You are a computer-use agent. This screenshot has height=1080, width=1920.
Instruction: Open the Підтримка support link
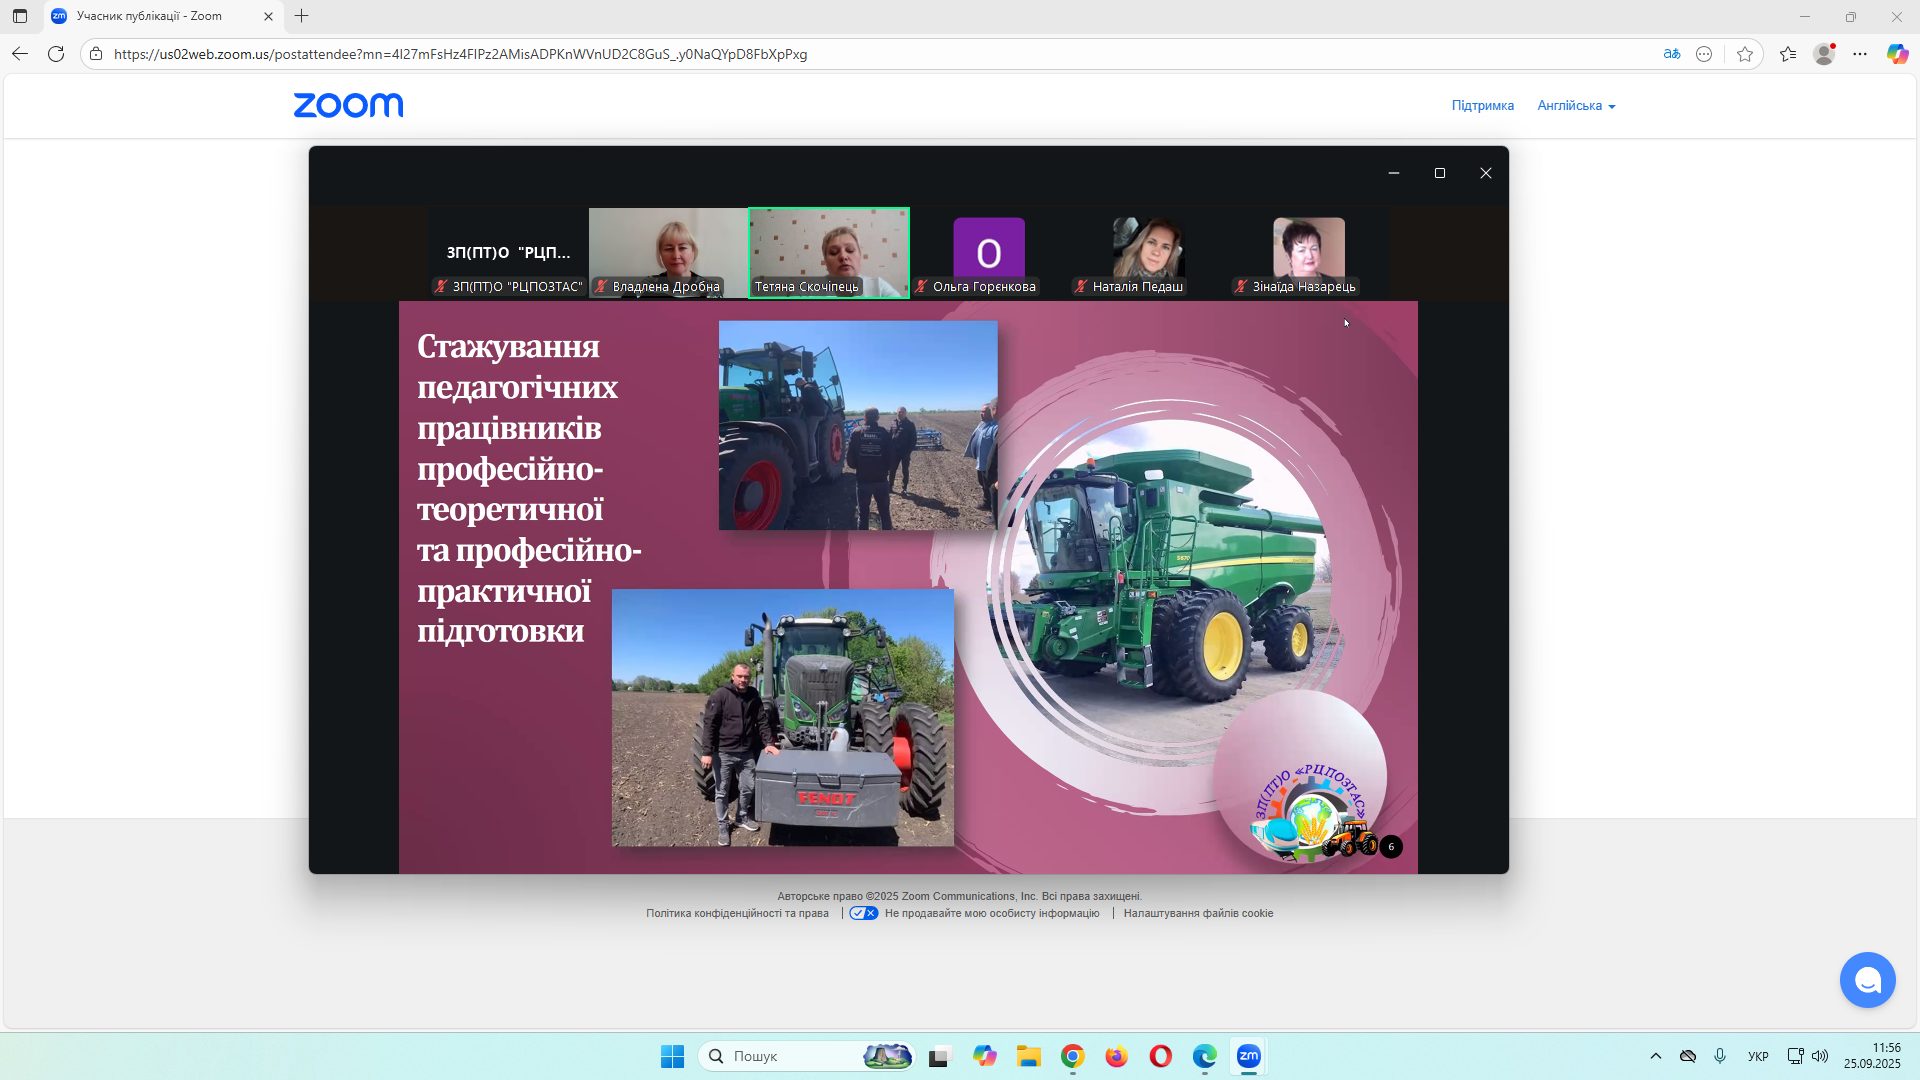tap(1482, 106)
